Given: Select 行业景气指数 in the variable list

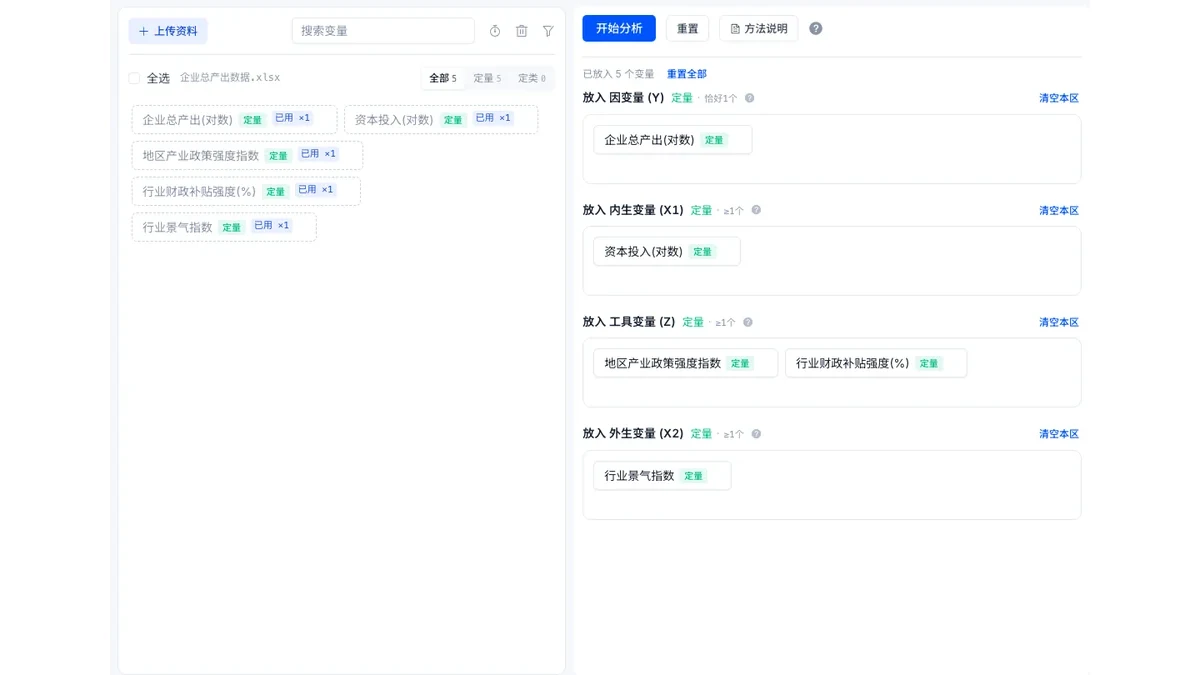Looking at the screenshot, I should pos(224,227).
